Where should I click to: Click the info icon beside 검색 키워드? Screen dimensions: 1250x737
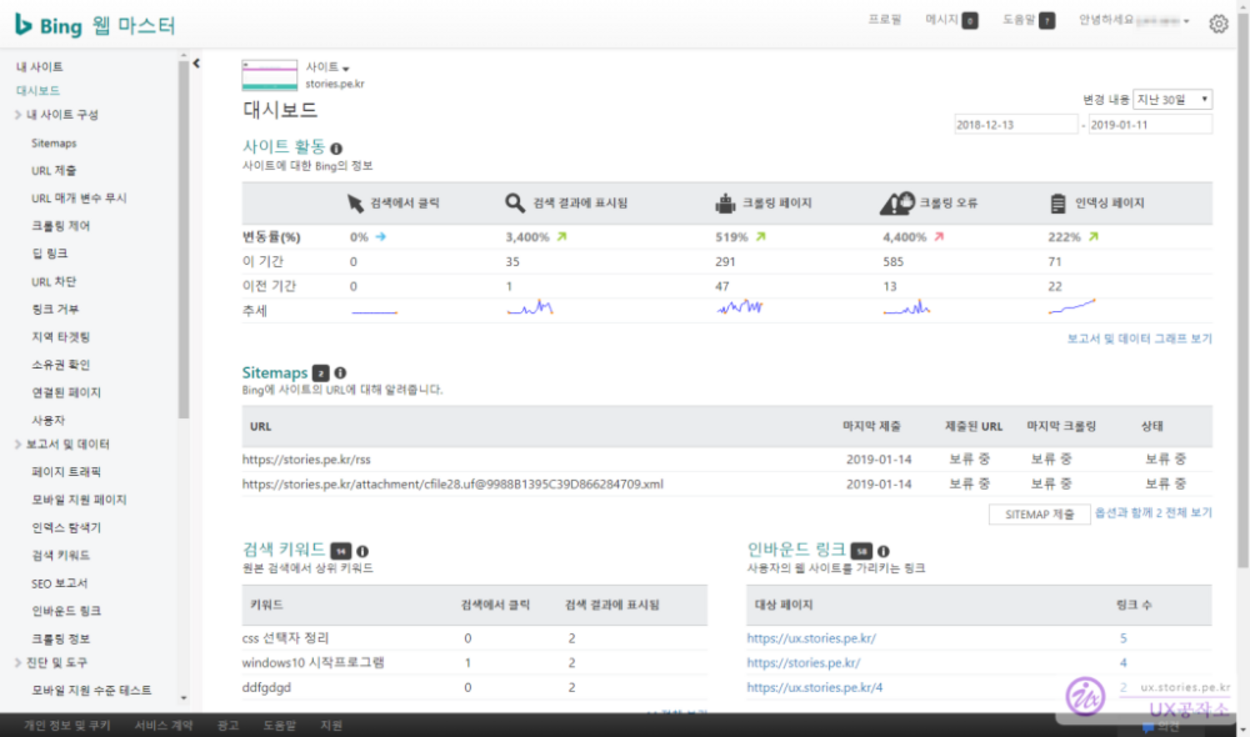click(363, 551)
